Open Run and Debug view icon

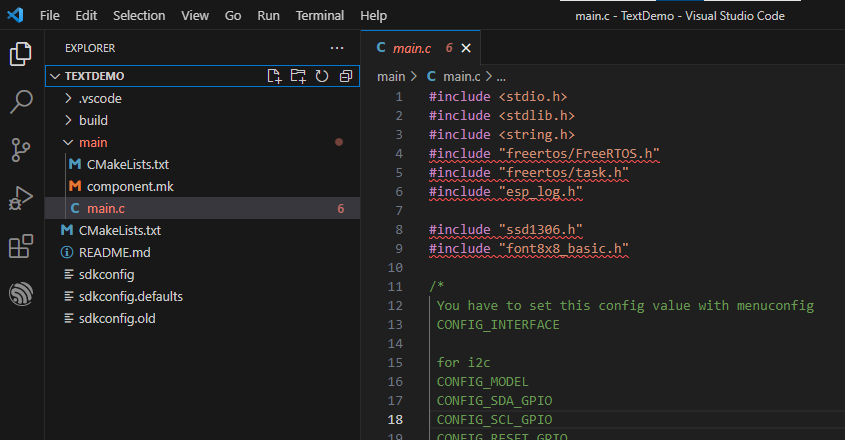pos(21,198)
